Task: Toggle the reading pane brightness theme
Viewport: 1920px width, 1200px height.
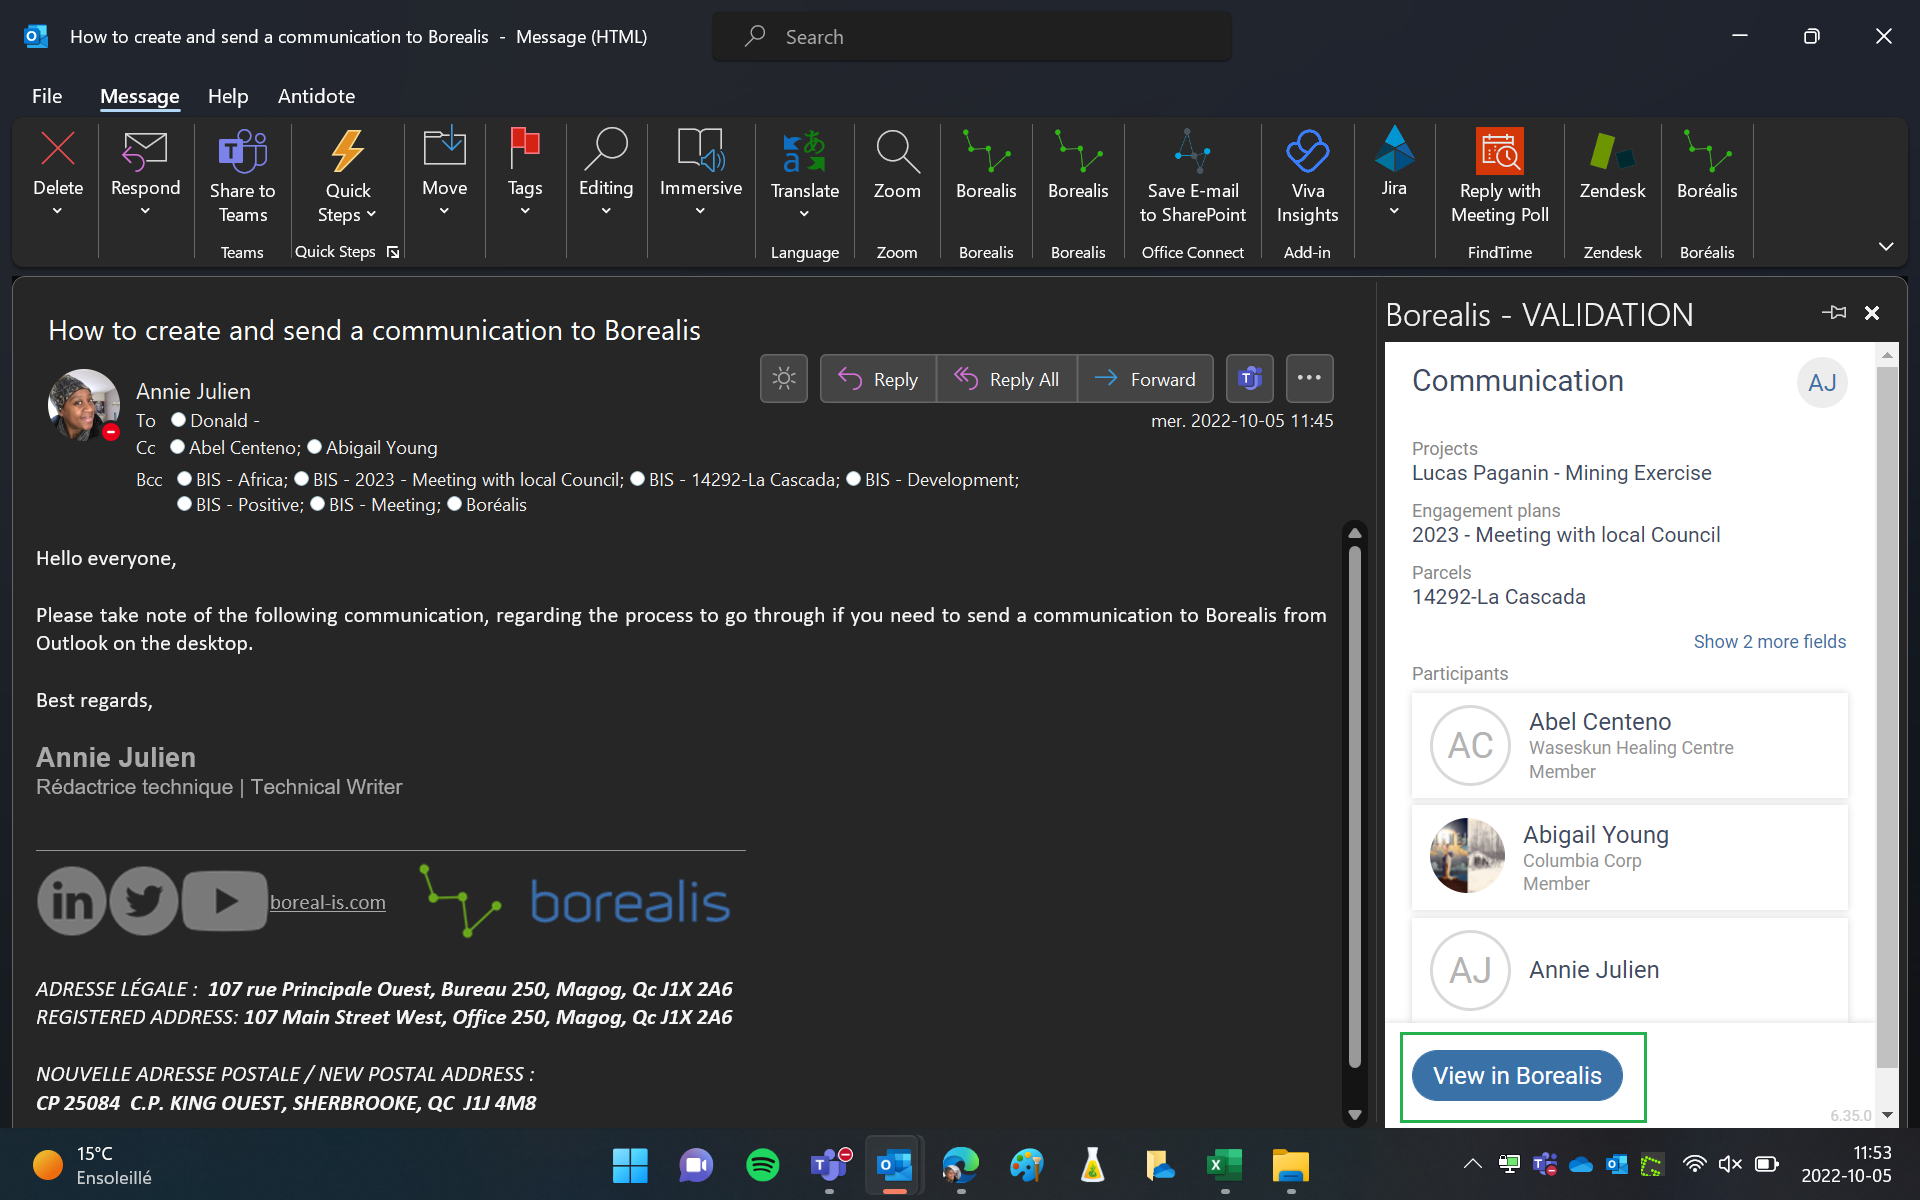Action: (x=783, y=378)
